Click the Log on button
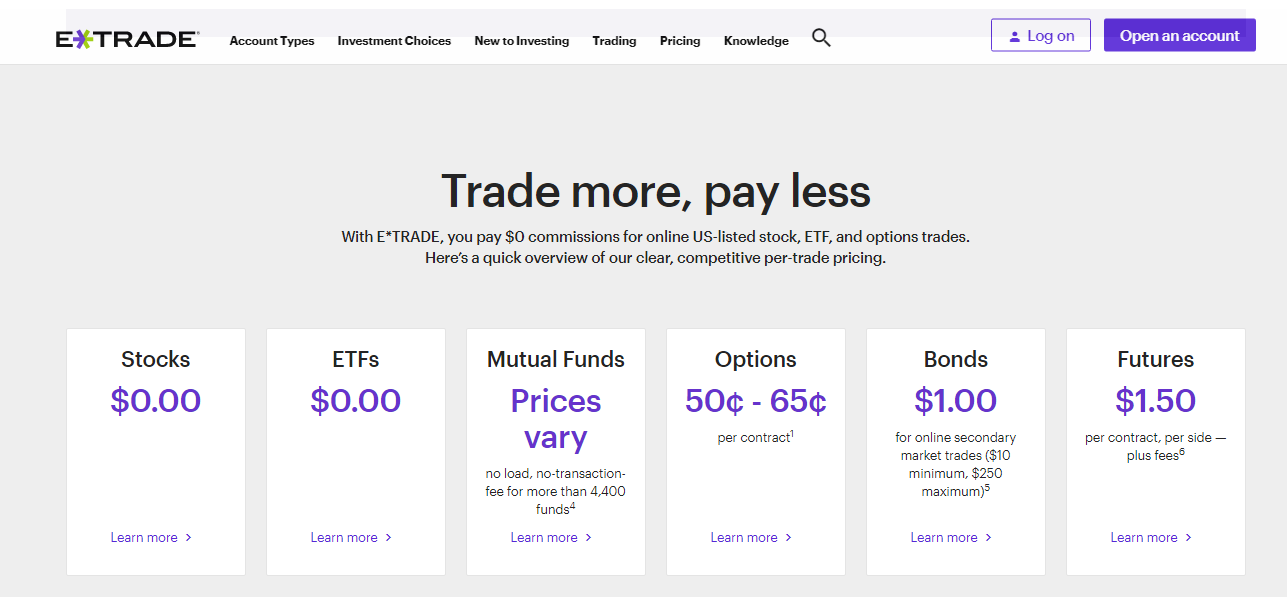The height and width of the screenshot is (597, 1287). pos(1041,35)
